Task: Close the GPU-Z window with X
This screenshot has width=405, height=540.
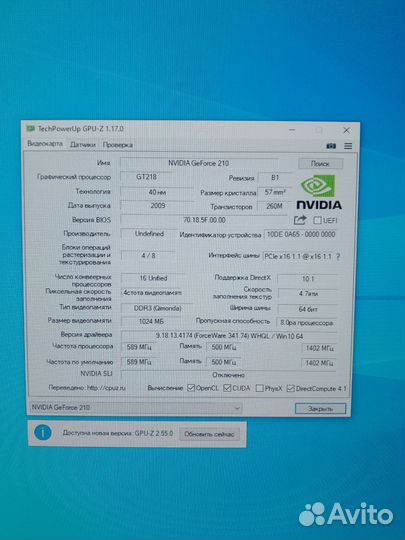Action: [x=346, y=130]
